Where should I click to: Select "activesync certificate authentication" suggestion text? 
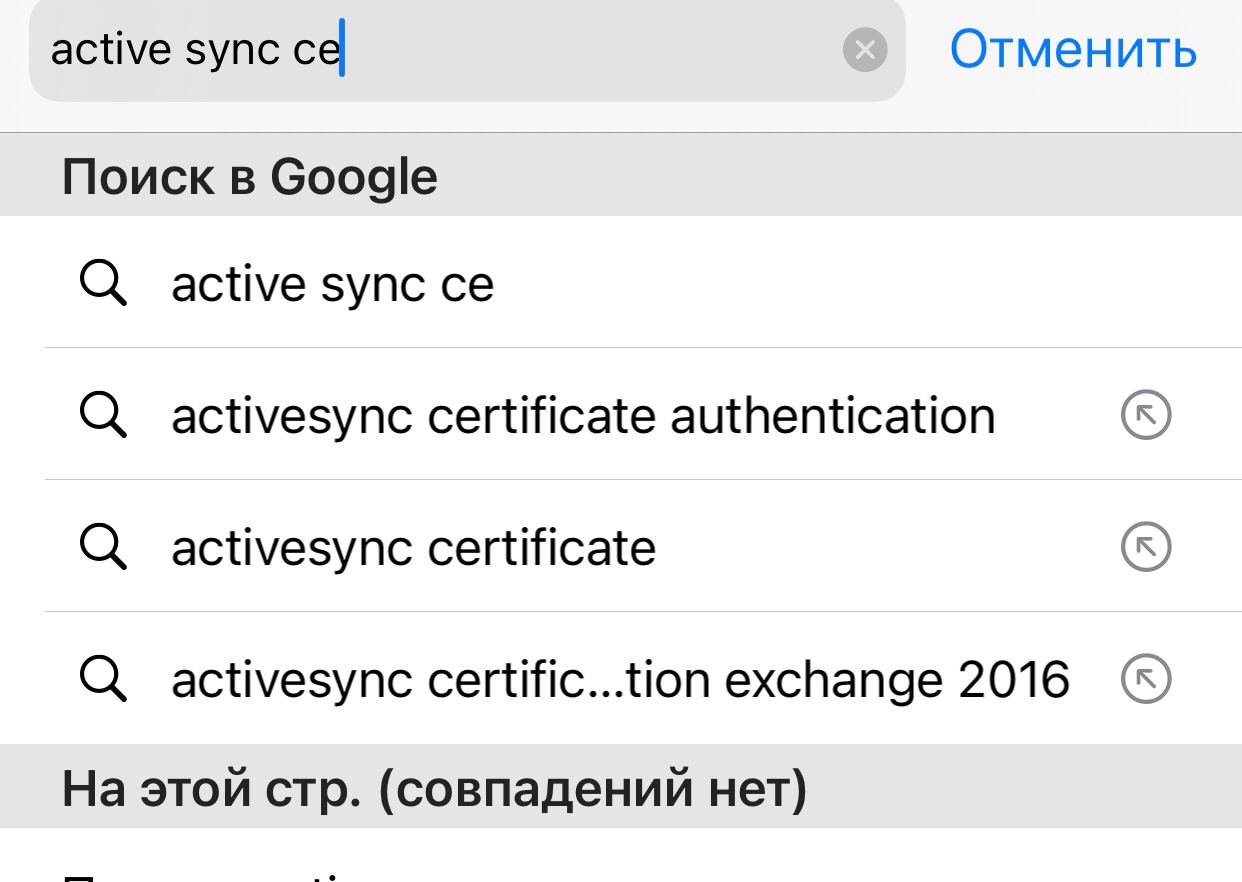coord(582,416)
